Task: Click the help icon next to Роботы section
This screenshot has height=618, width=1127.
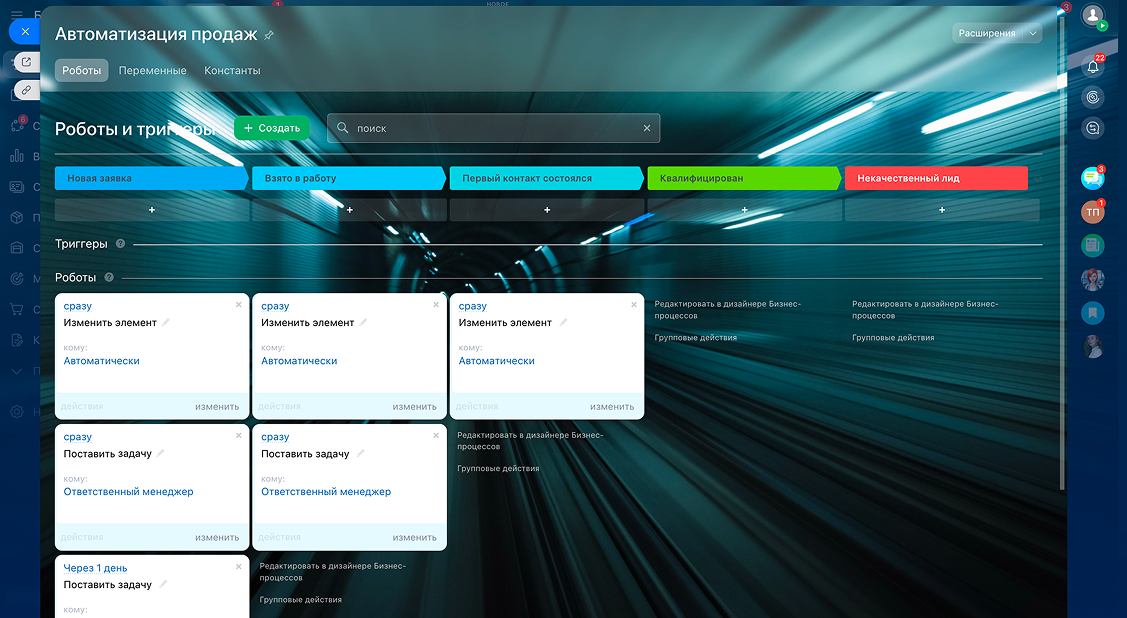Action: click(109, 277)
